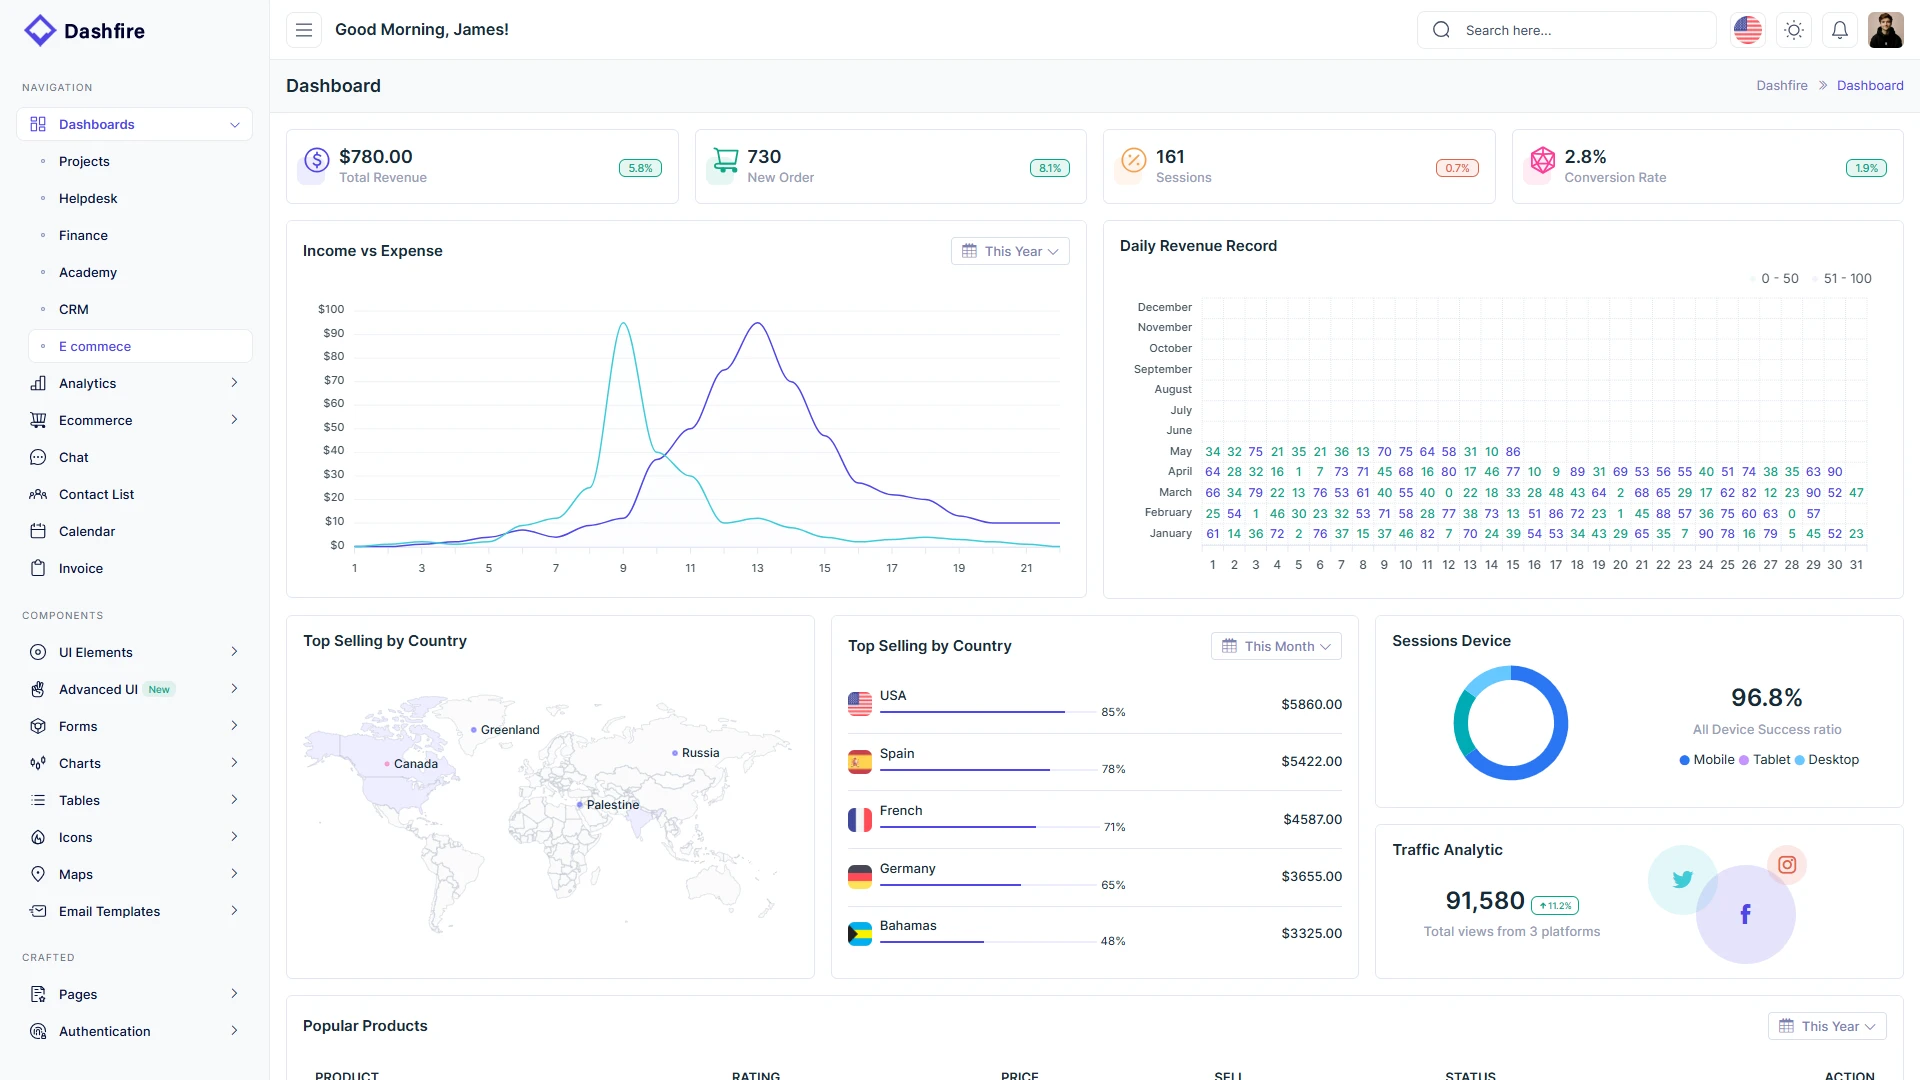This screenshot has width=1920, height=1080.
Task: Select Finance in the sidebar
Action: click(83, 235)
